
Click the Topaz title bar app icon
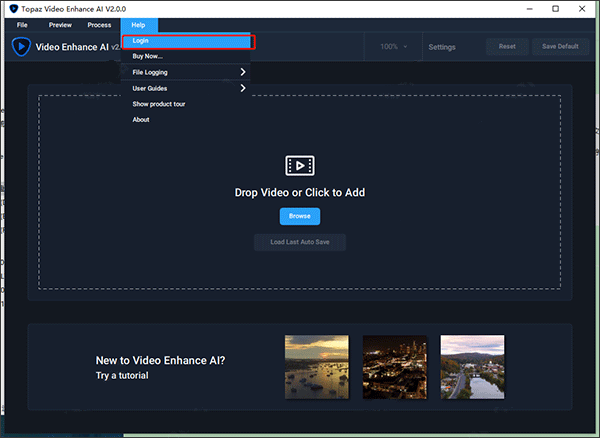click(x=14, y=9)
